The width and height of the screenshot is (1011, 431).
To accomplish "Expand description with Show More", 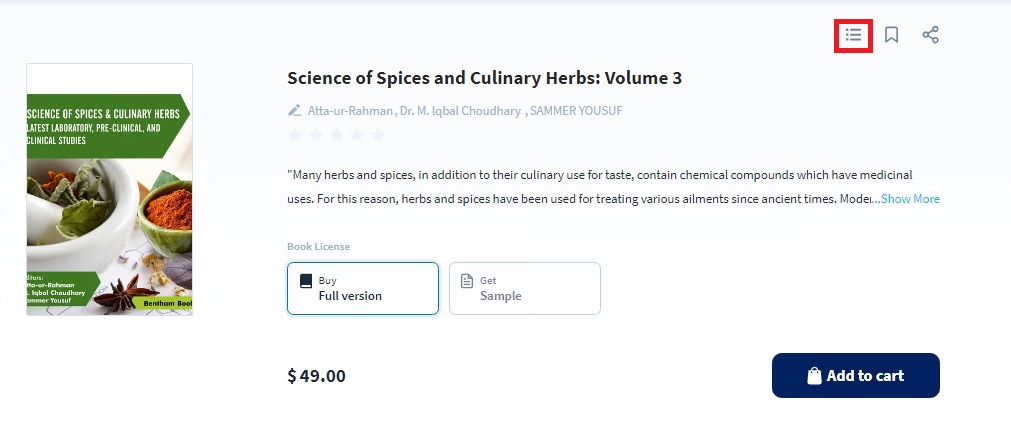I will (908, 199).
